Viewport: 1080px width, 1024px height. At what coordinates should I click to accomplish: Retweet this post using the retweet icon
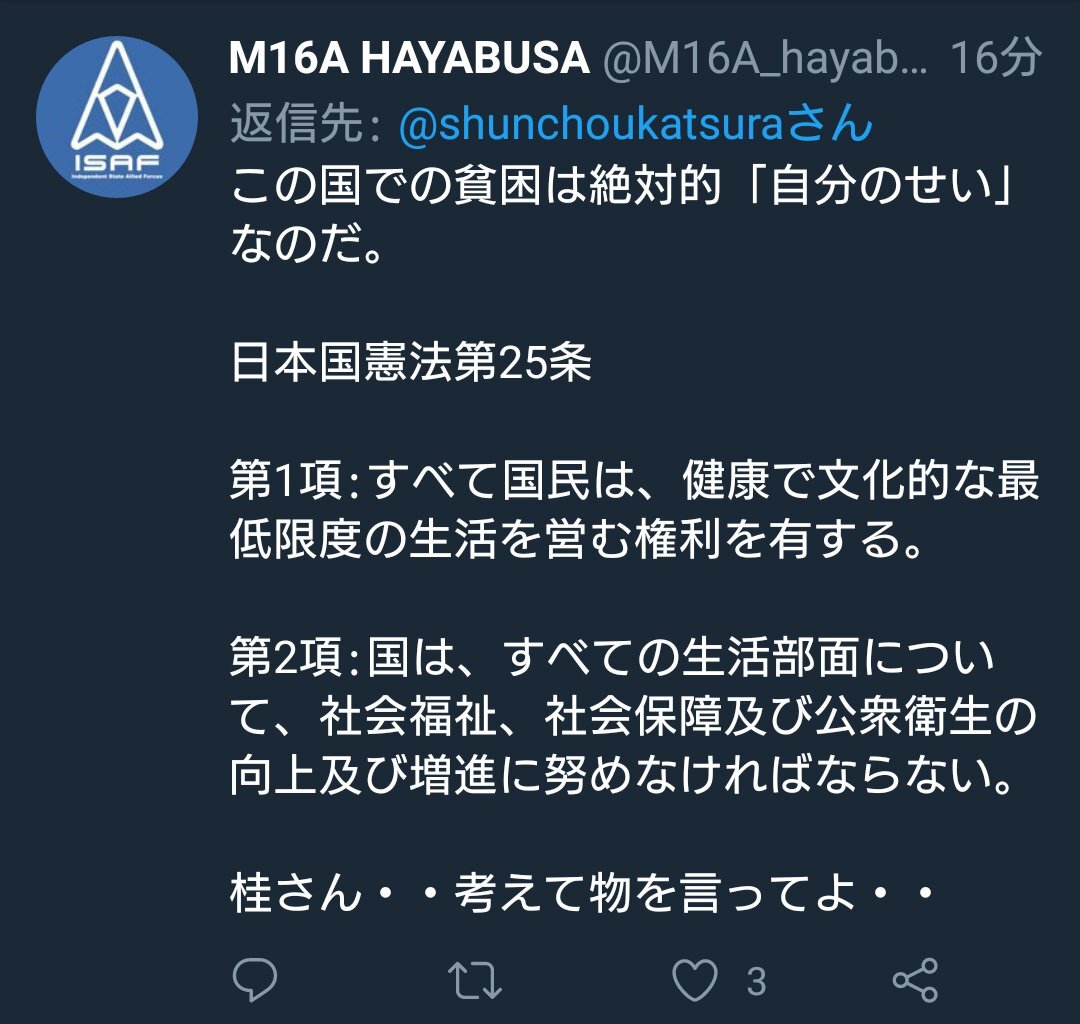tap(475, 980)
